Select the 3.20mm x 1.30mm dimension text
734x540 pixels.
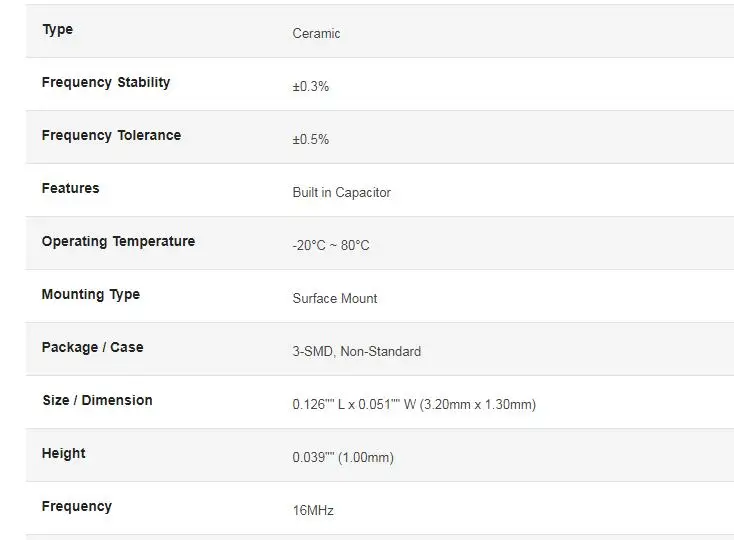477,405
